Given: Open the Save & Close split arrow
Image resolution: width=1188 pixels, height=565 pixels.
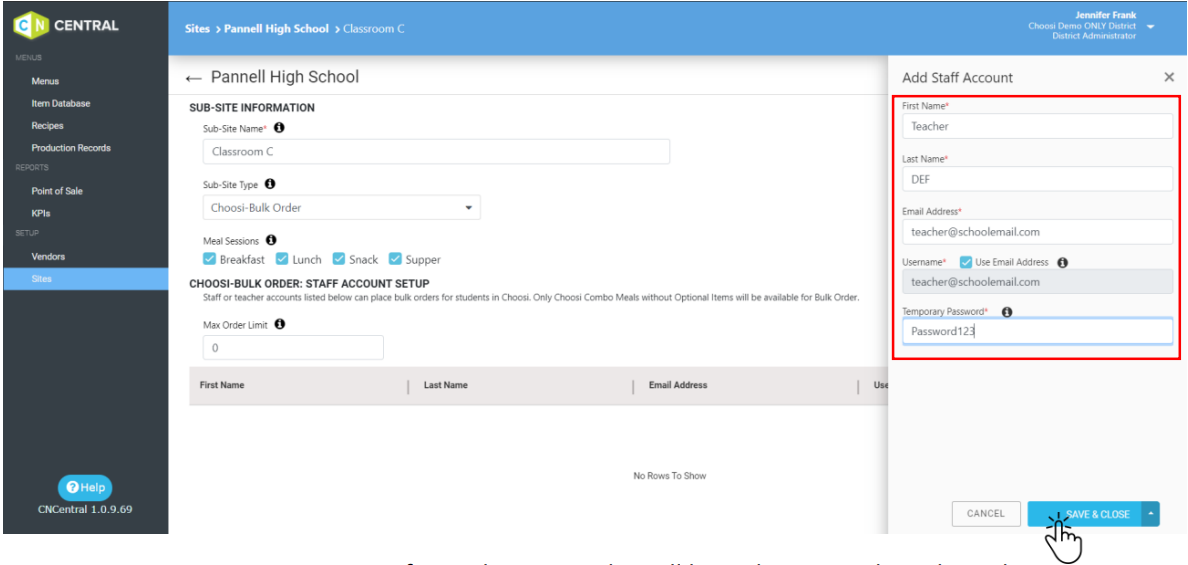Looking at the screenshot, I should (x=1151, y=513).
